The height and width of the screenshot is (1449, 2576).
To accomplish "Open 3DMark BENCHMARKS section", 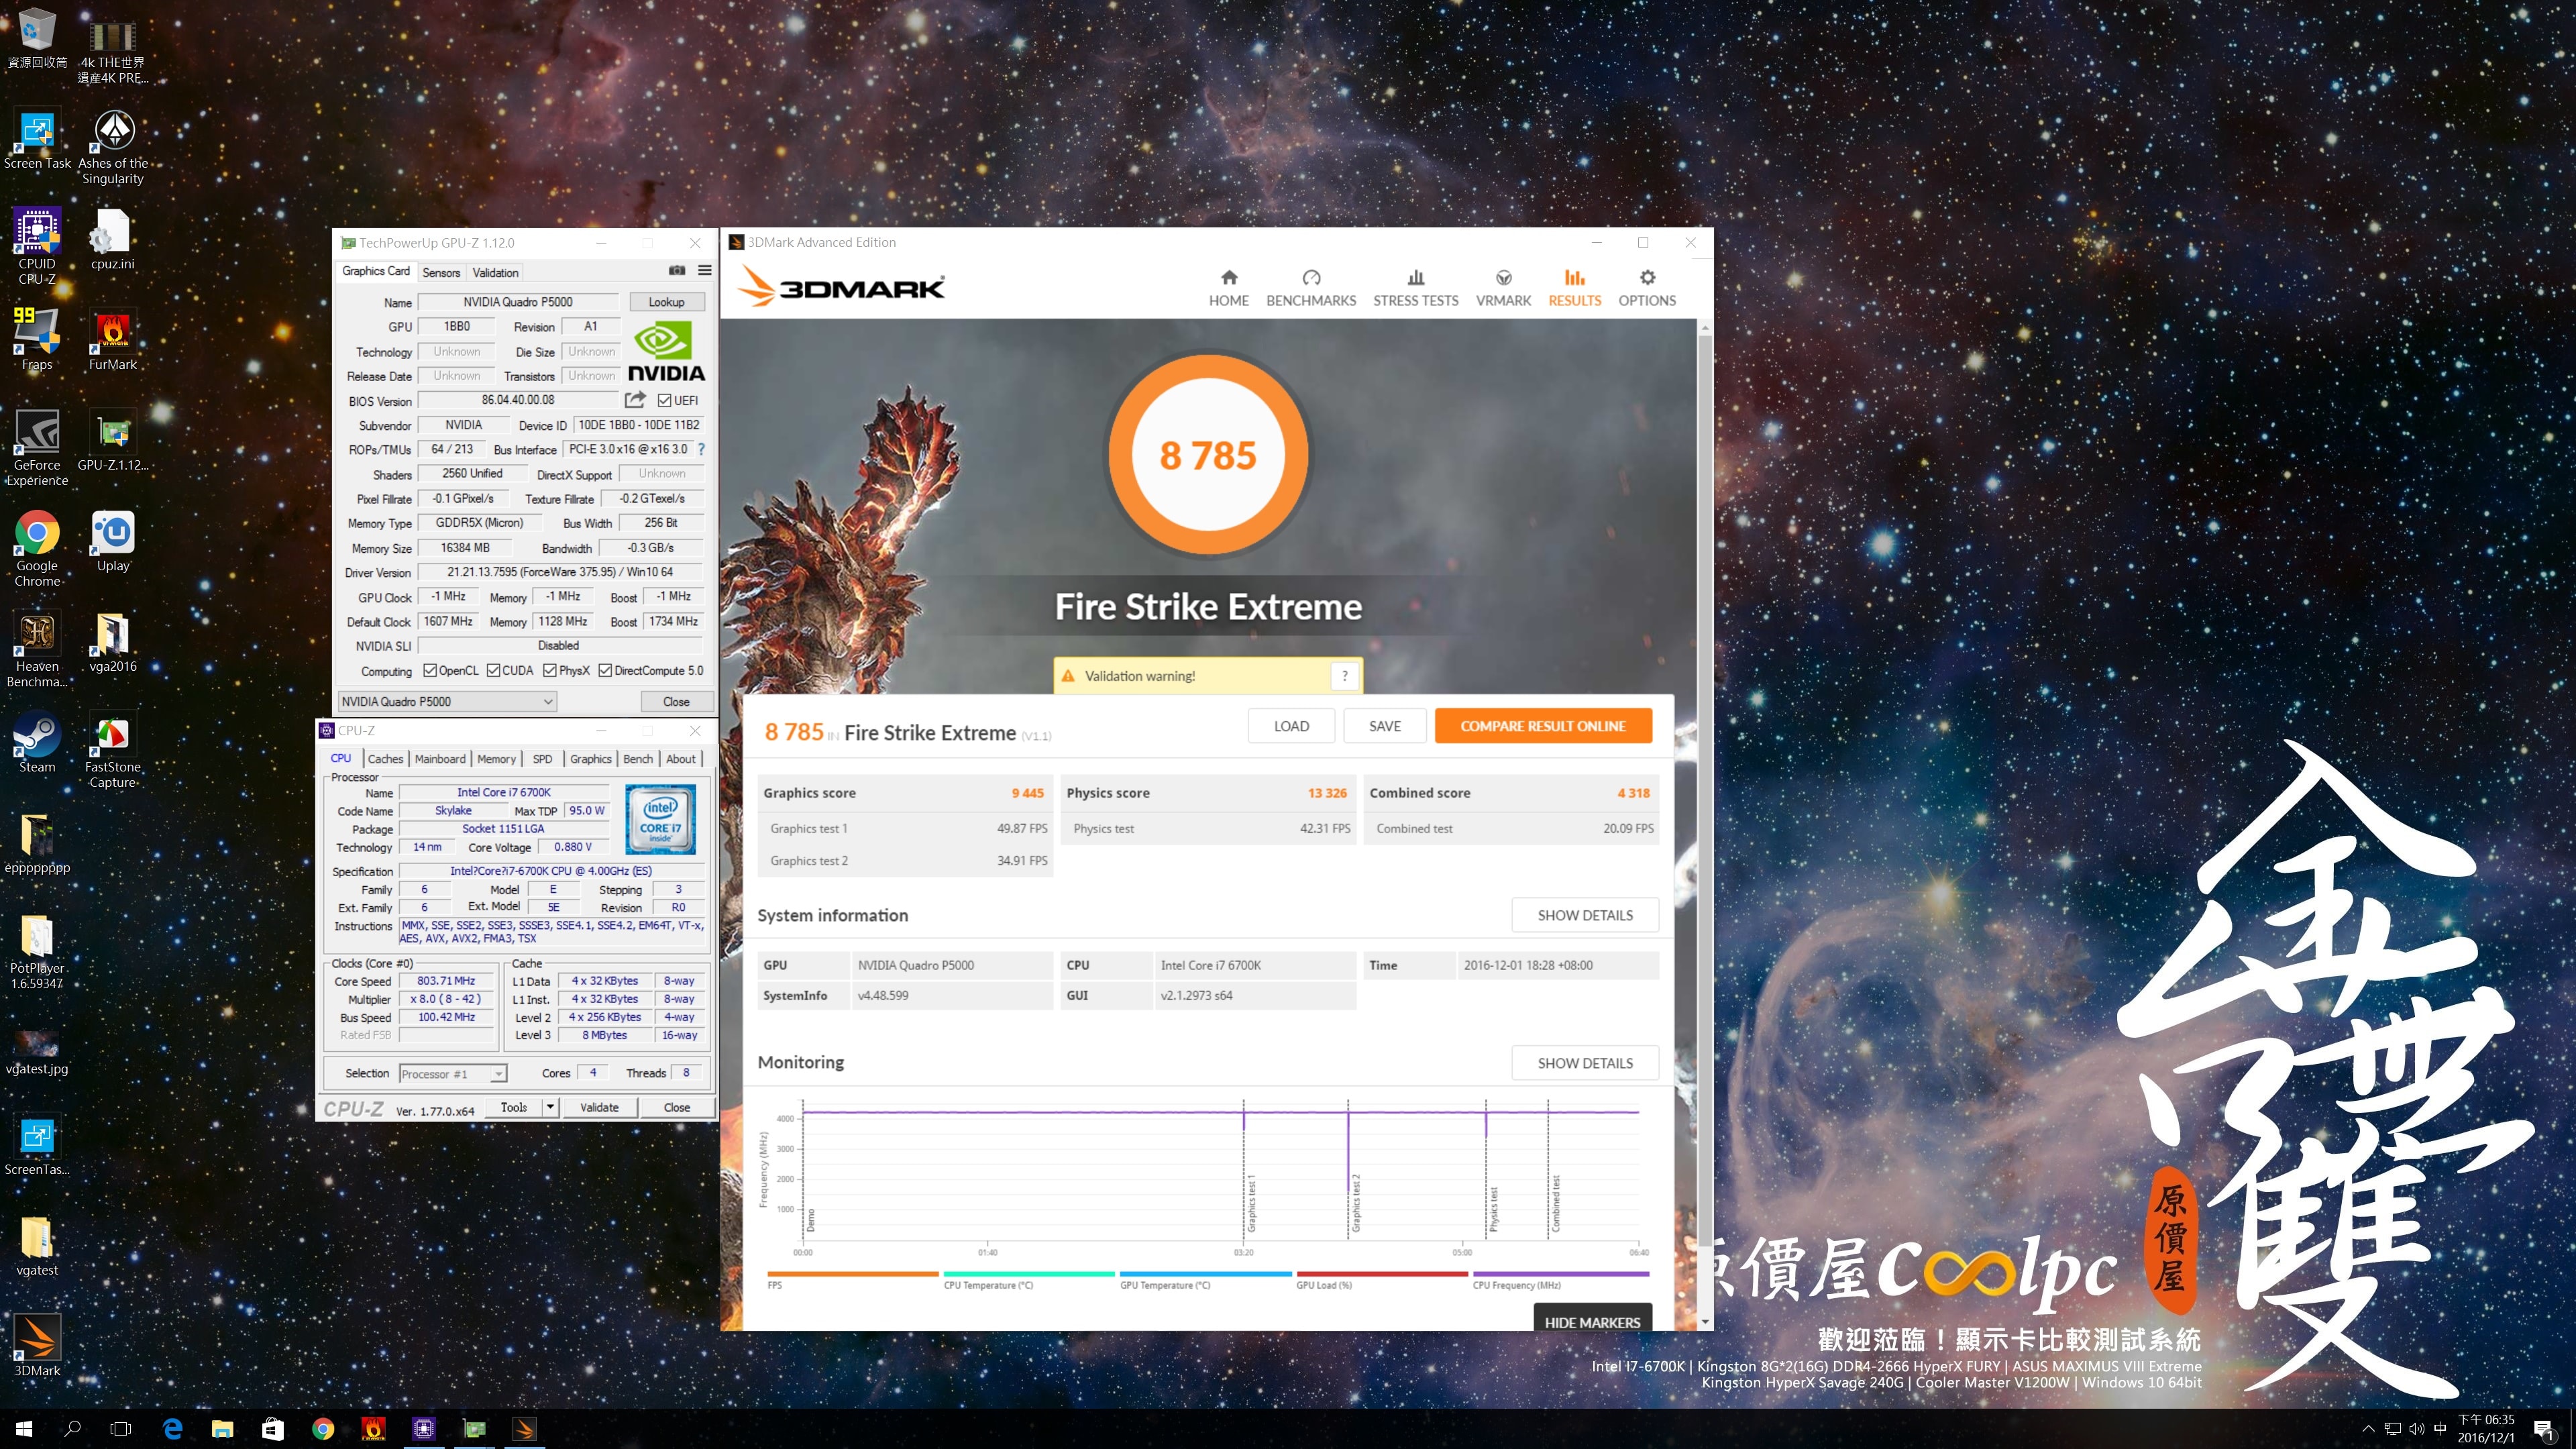I will [x=1311, y=287].
